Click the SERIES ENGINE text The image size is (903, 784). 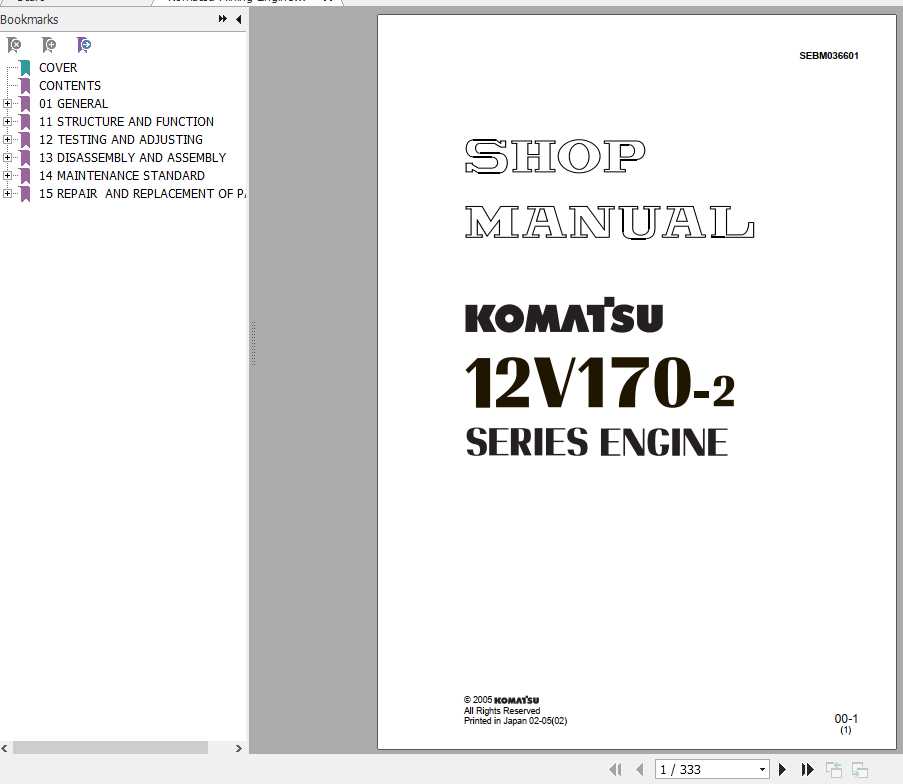[x=597, y=442]
